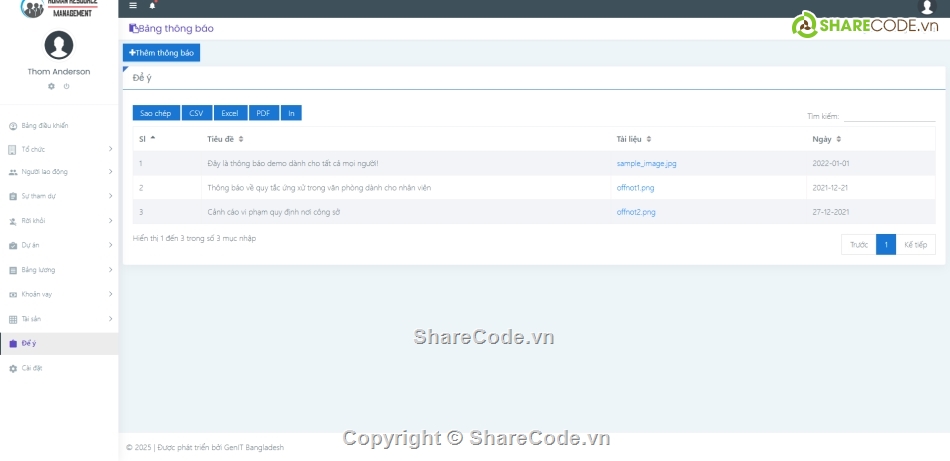950x461 pixels.
Task: Toggle the hamburger sidebar menu icon
Action: [x=133, y=5]
